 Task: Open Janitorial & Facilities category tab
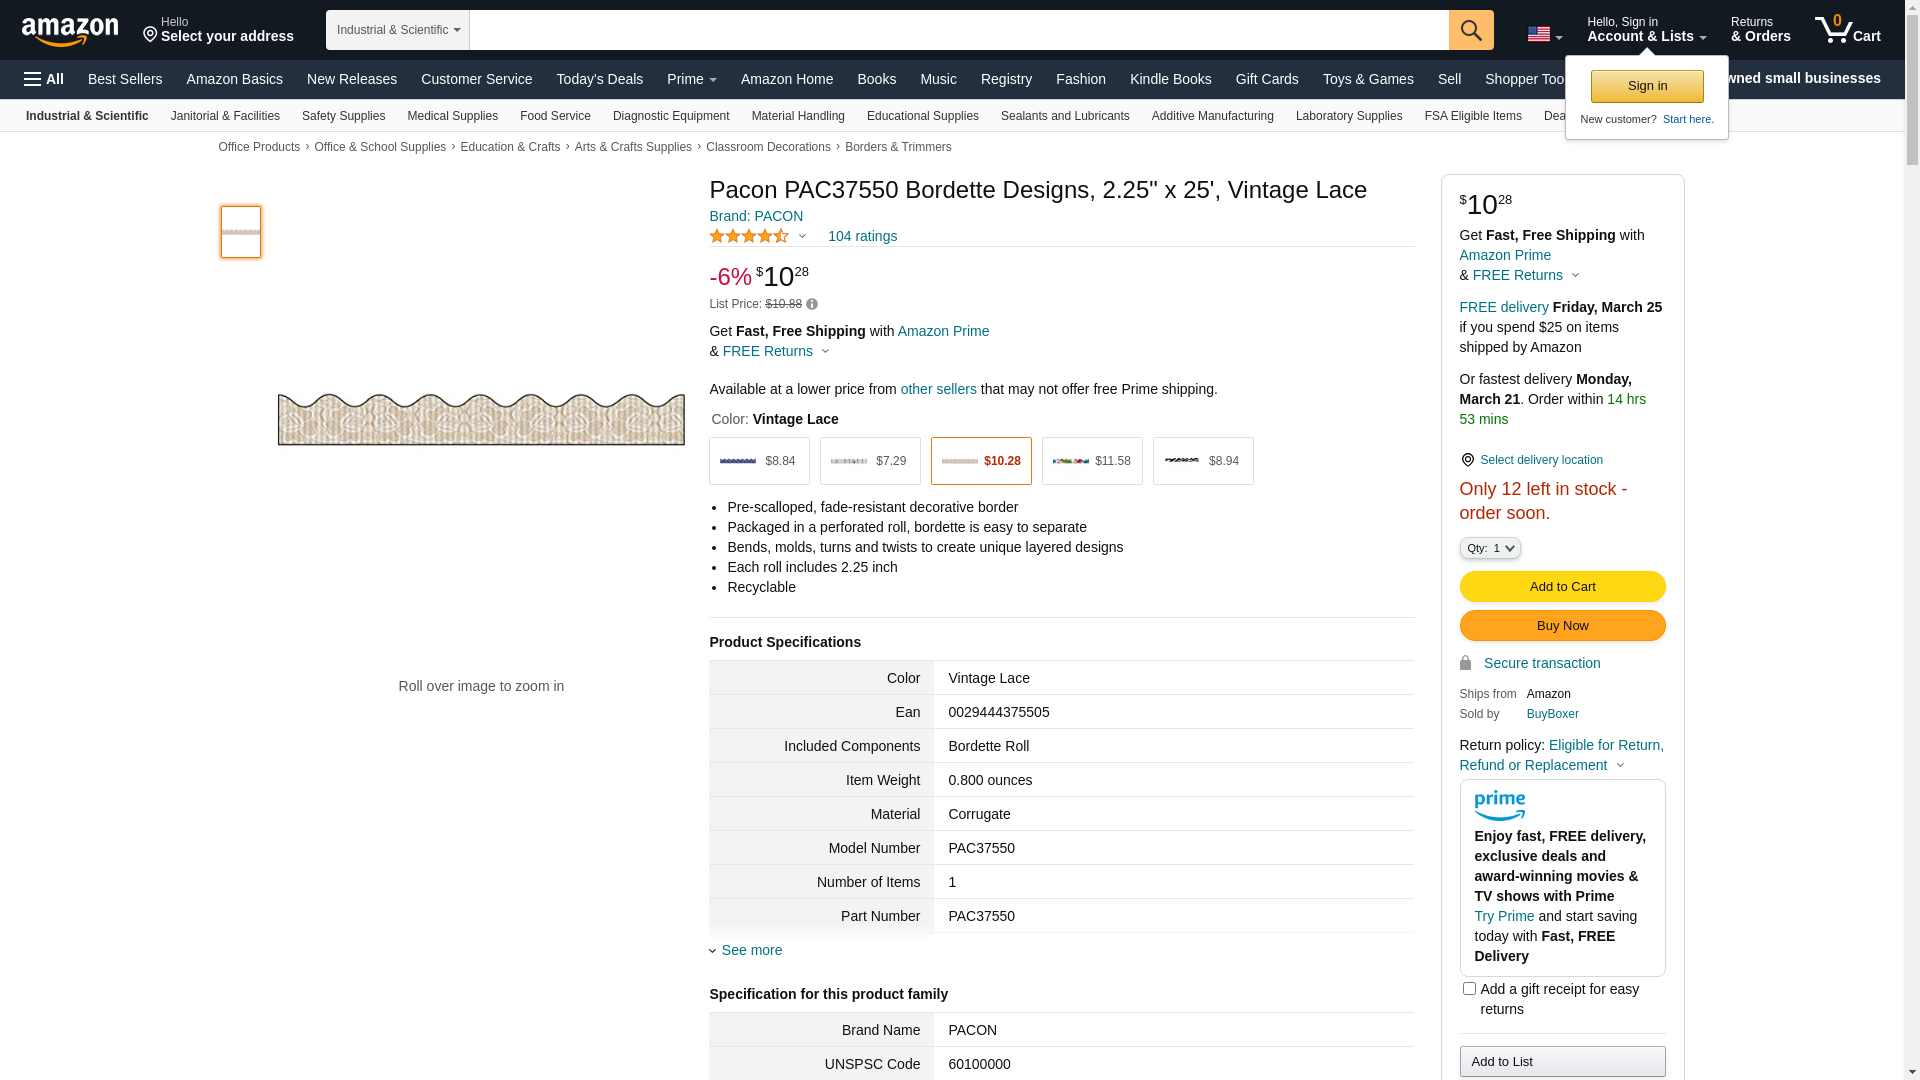coord(225,116)
